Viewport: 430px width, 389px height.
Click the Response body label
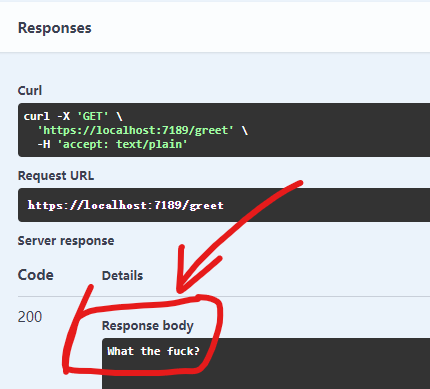coord(147,326)
